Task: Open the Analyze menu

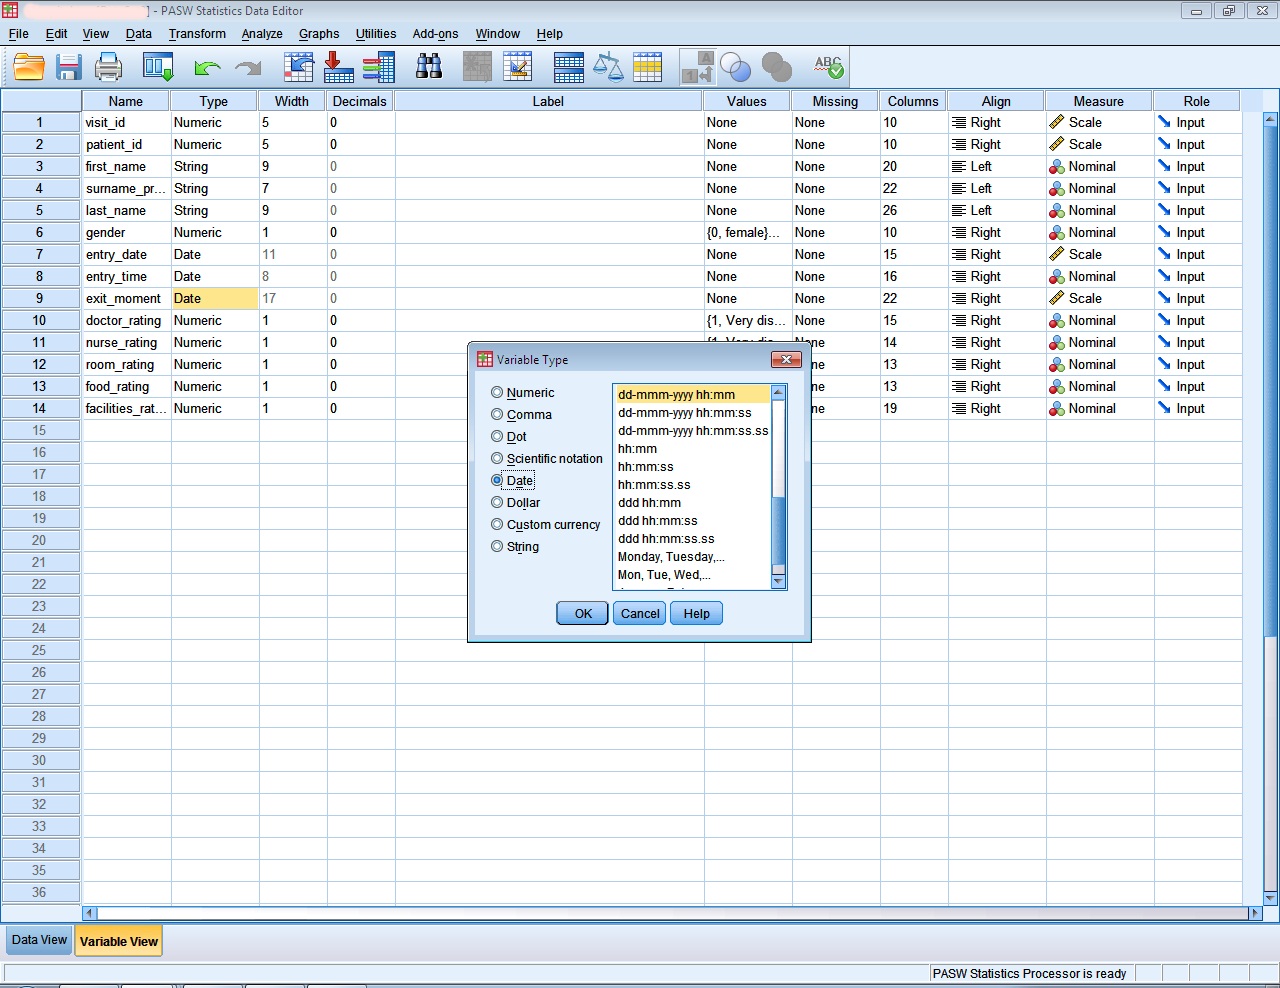Action: click(x=262, y=33)
